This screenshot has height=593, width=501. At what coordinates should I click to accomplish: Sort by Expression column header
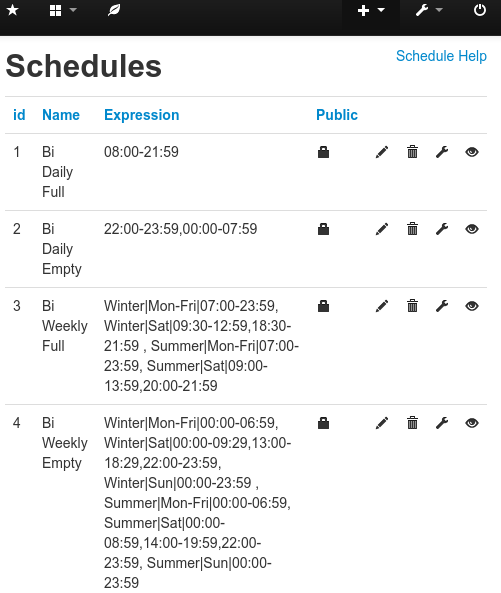(x=142, y=115)
